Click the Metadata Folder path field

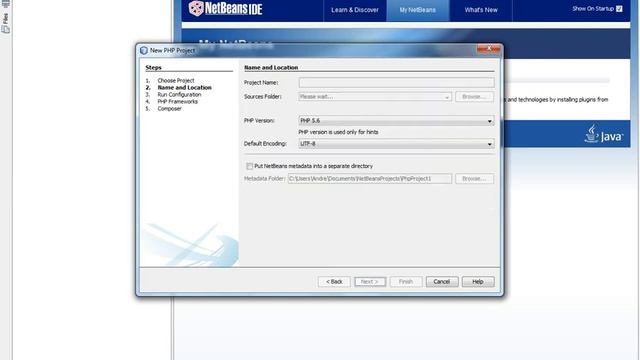coord(370,179)
